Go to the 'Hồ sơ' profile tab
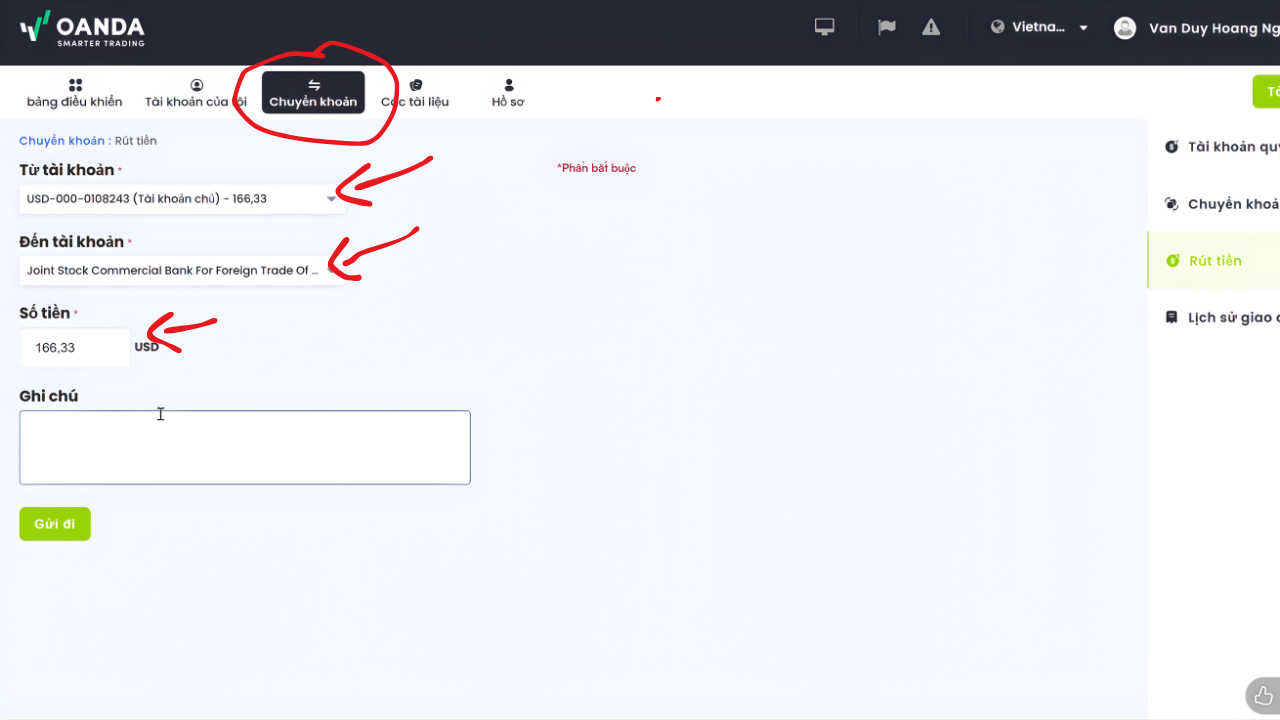This screenshot has width=1280, height=720. [x=508, y=93]
